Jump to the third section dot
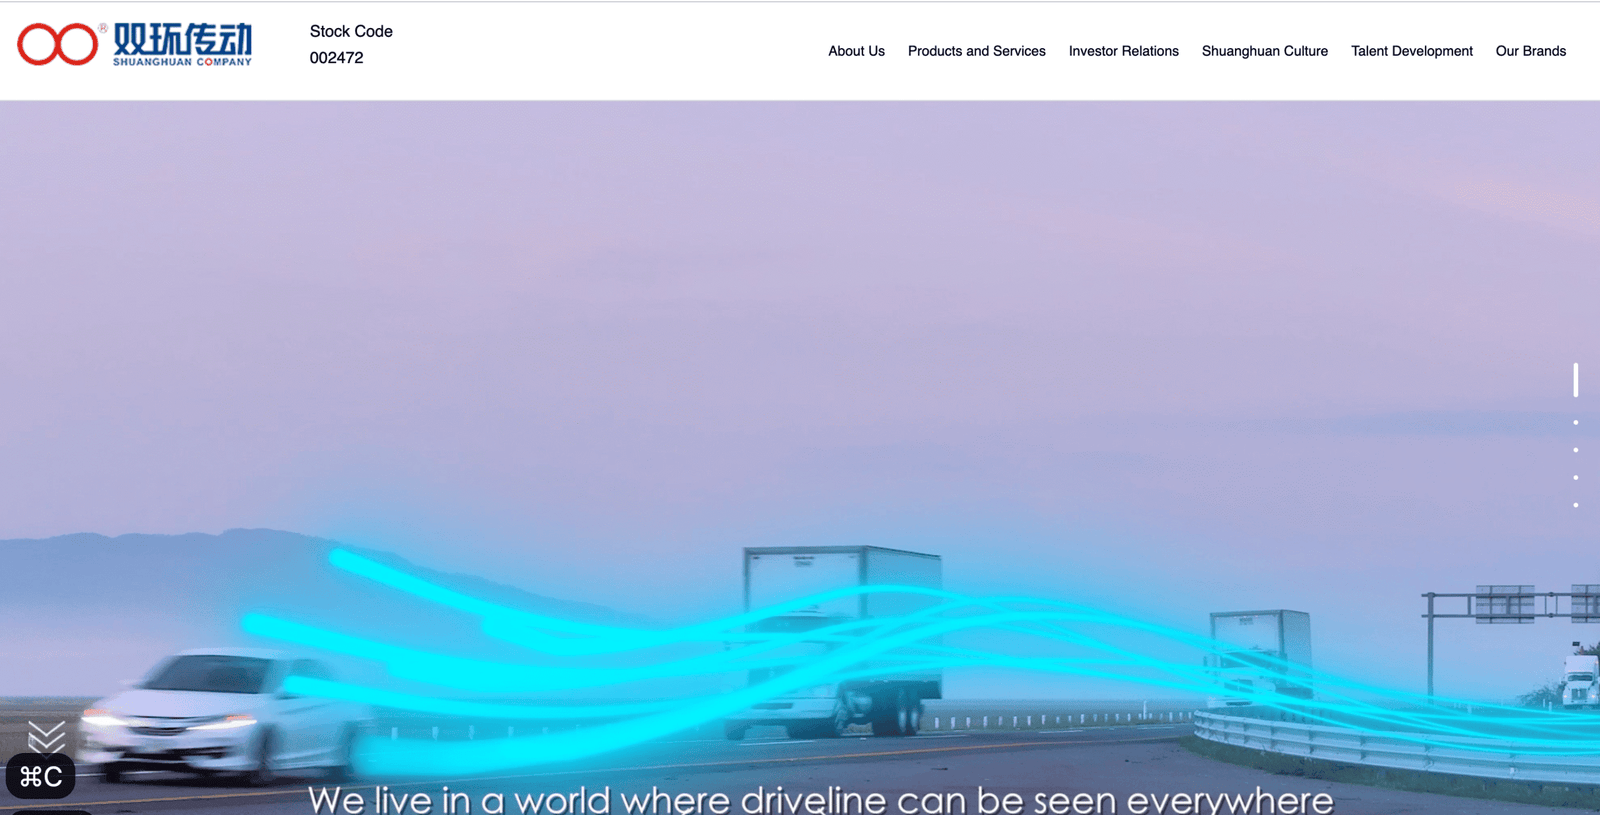 (x=1575, y=450)
